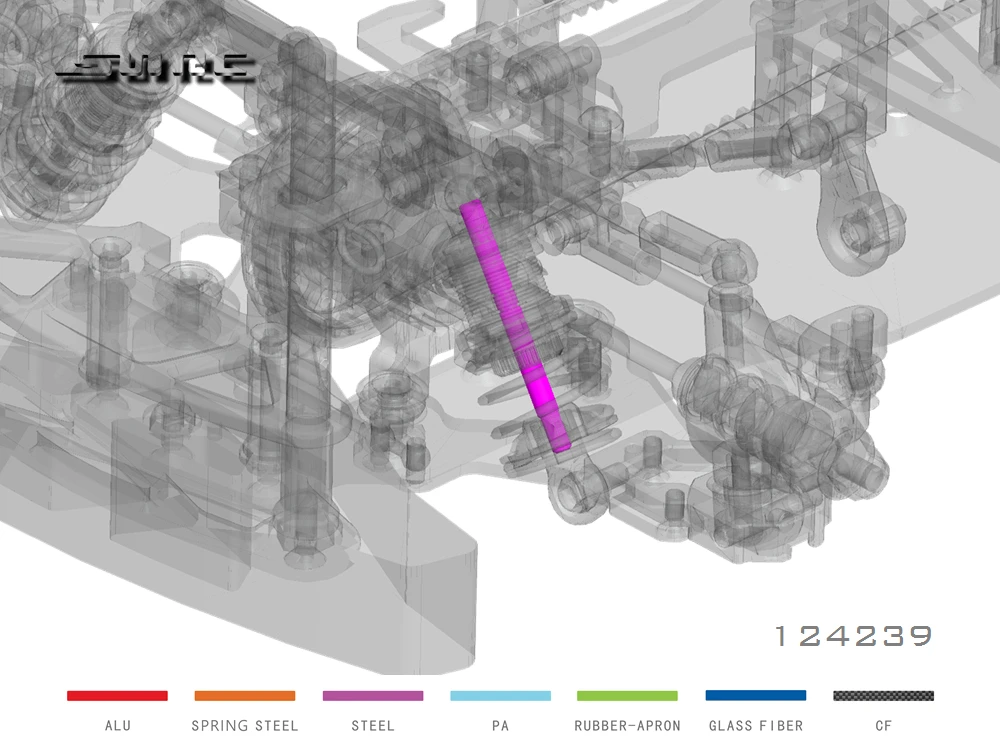Click the green RUBBER-APRON color swatch
This screenshot has height=750, width=1000.
point(628,696)
